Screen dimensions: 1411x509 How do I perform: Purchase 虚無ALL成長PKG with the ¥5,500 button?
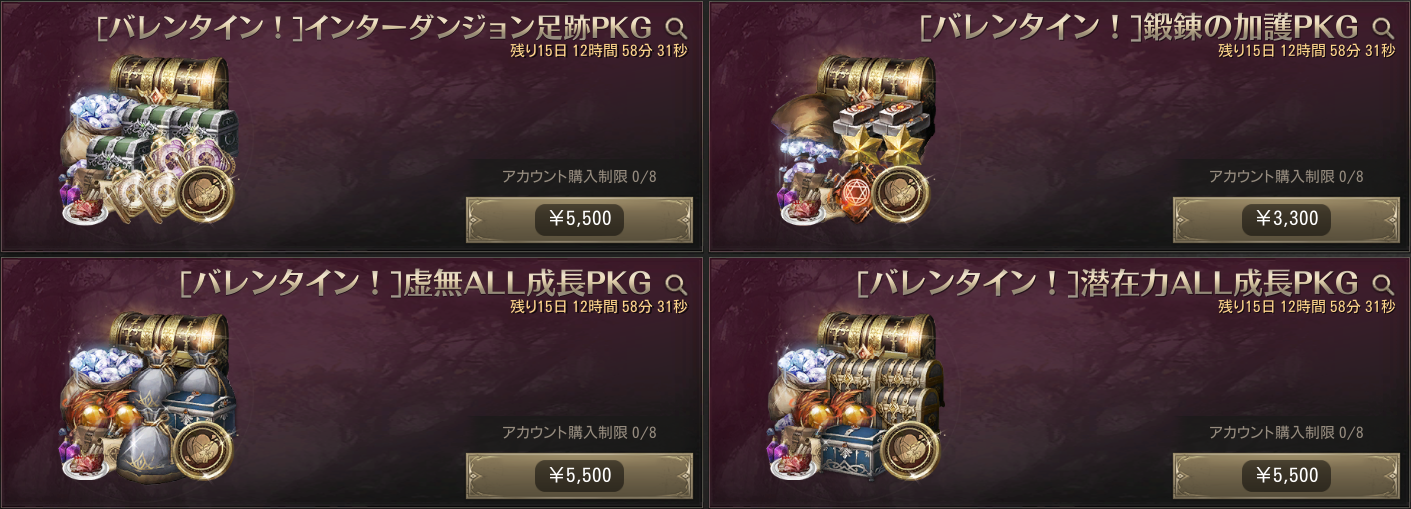[580, 475]
